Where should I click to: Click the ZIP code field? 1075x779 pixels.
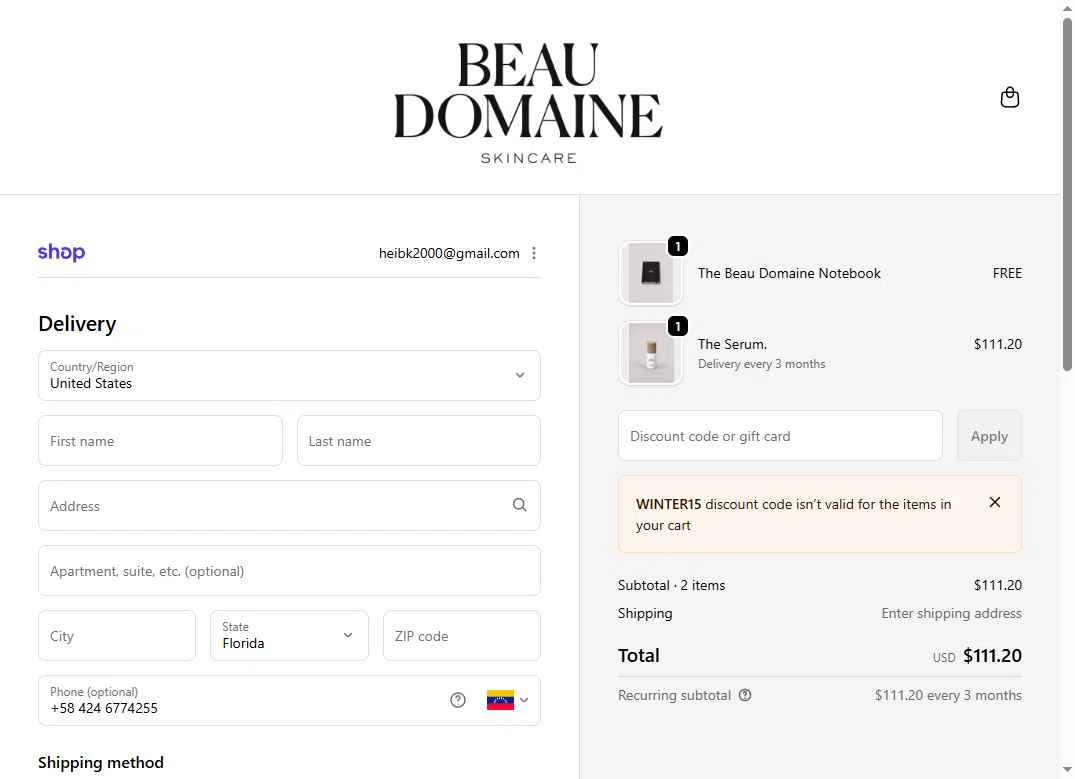tap(462, 636)
